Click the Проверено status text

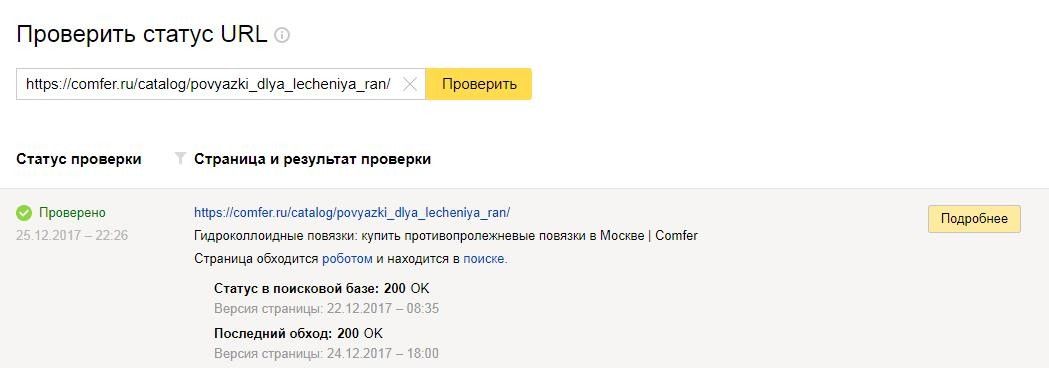(x=72, y=213)
